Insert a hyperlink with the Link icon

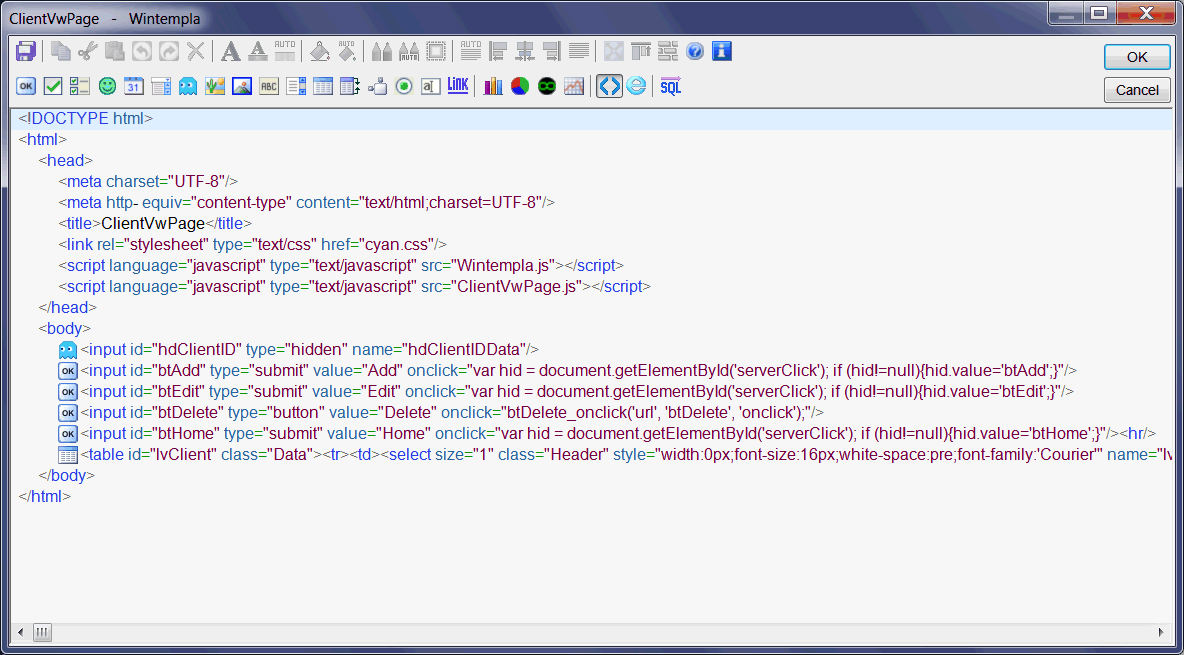pyautogui.click(x=458, y=85)
